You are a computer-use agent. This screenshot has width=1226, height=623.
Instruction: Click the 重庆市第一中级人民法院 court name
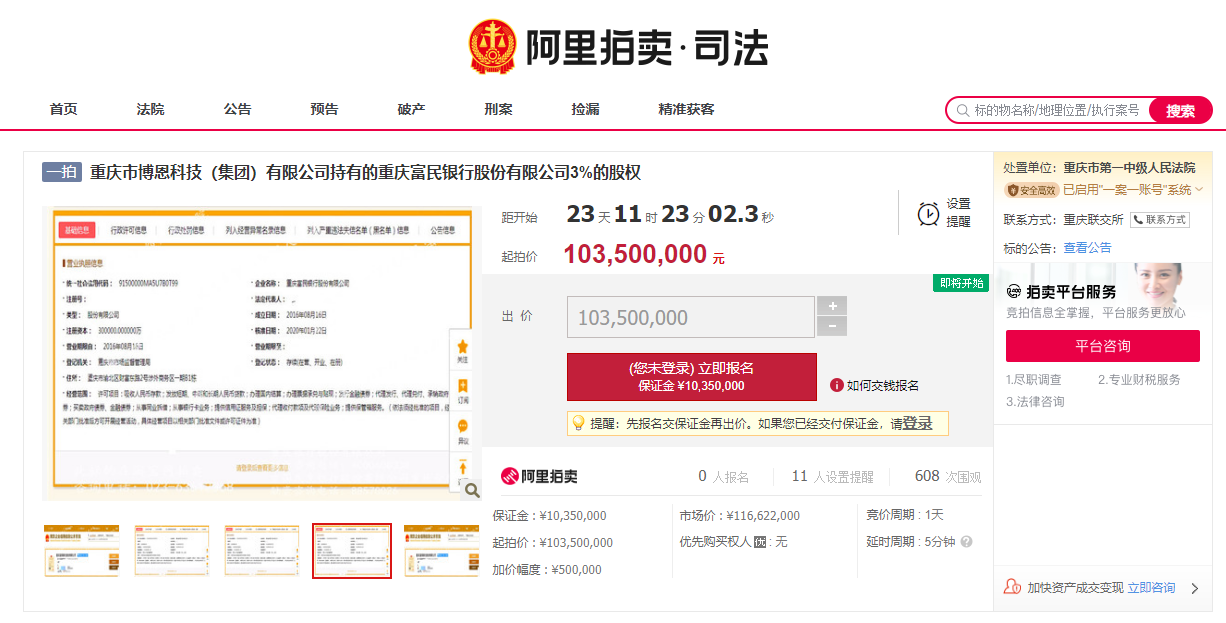tap(1129, 167)
